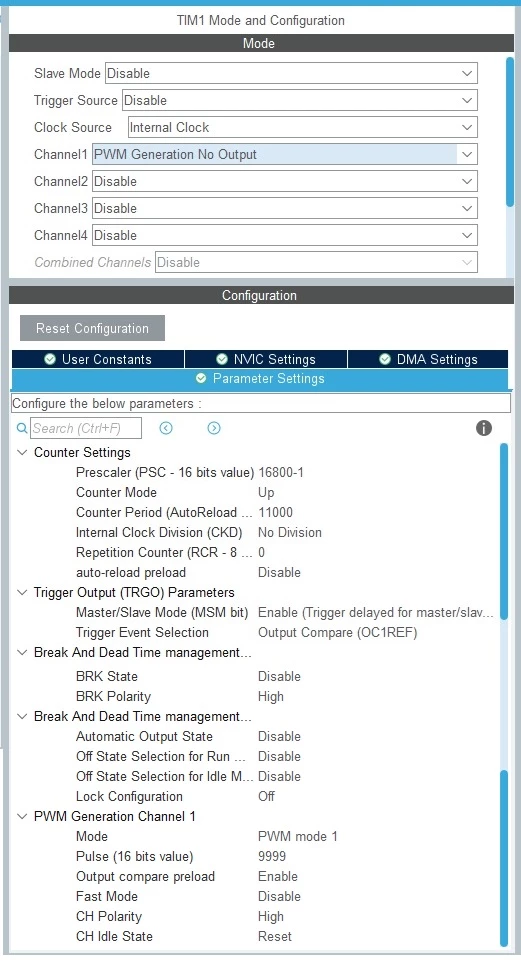Click BRK Polarity value High
This screenshot has width=521, height=961.
click(x=271, y=697)
